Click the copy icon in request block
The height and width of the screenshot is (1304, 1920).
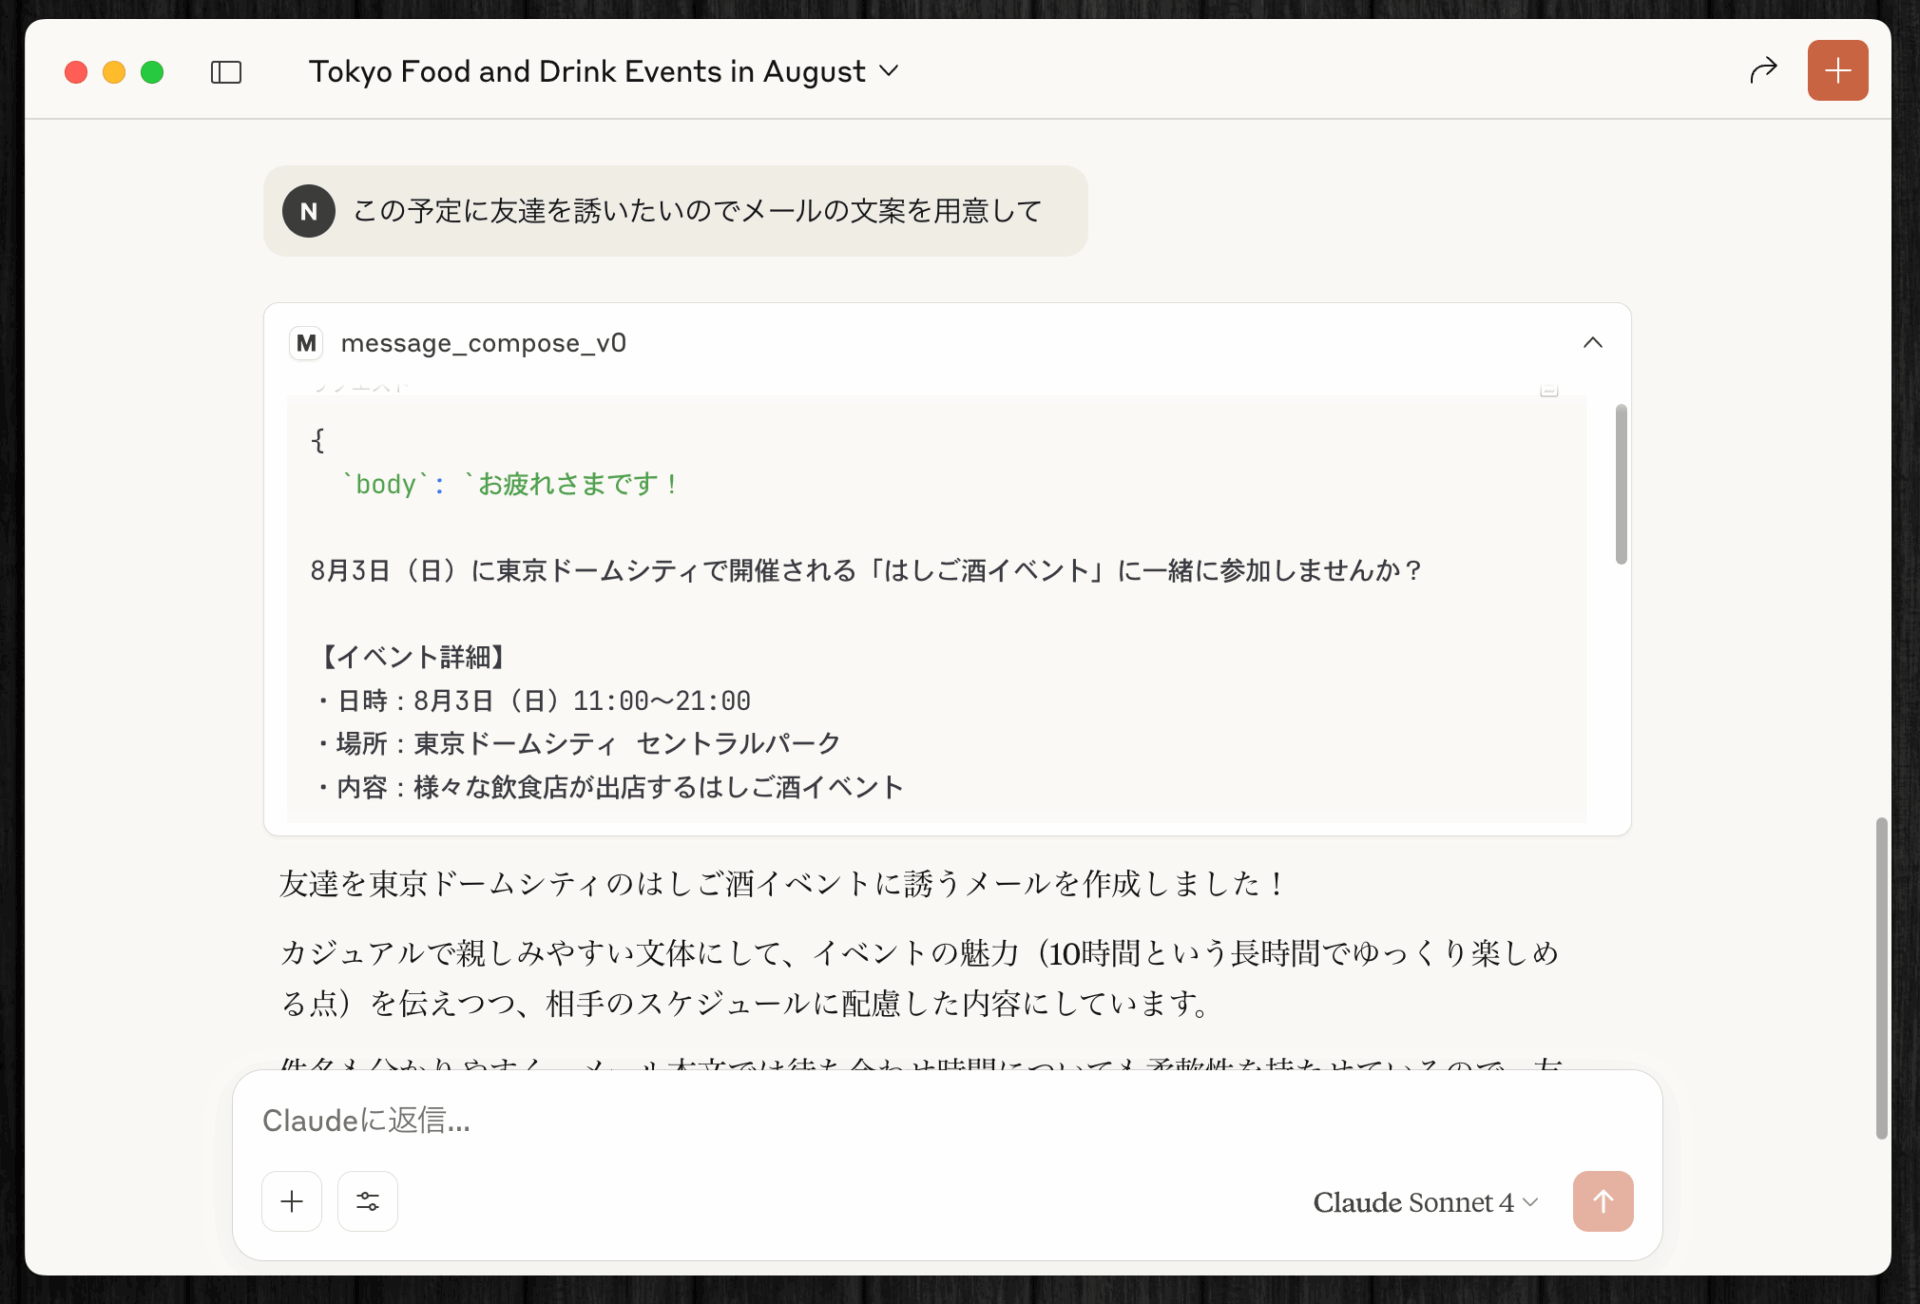click(x=1549, y=389)
